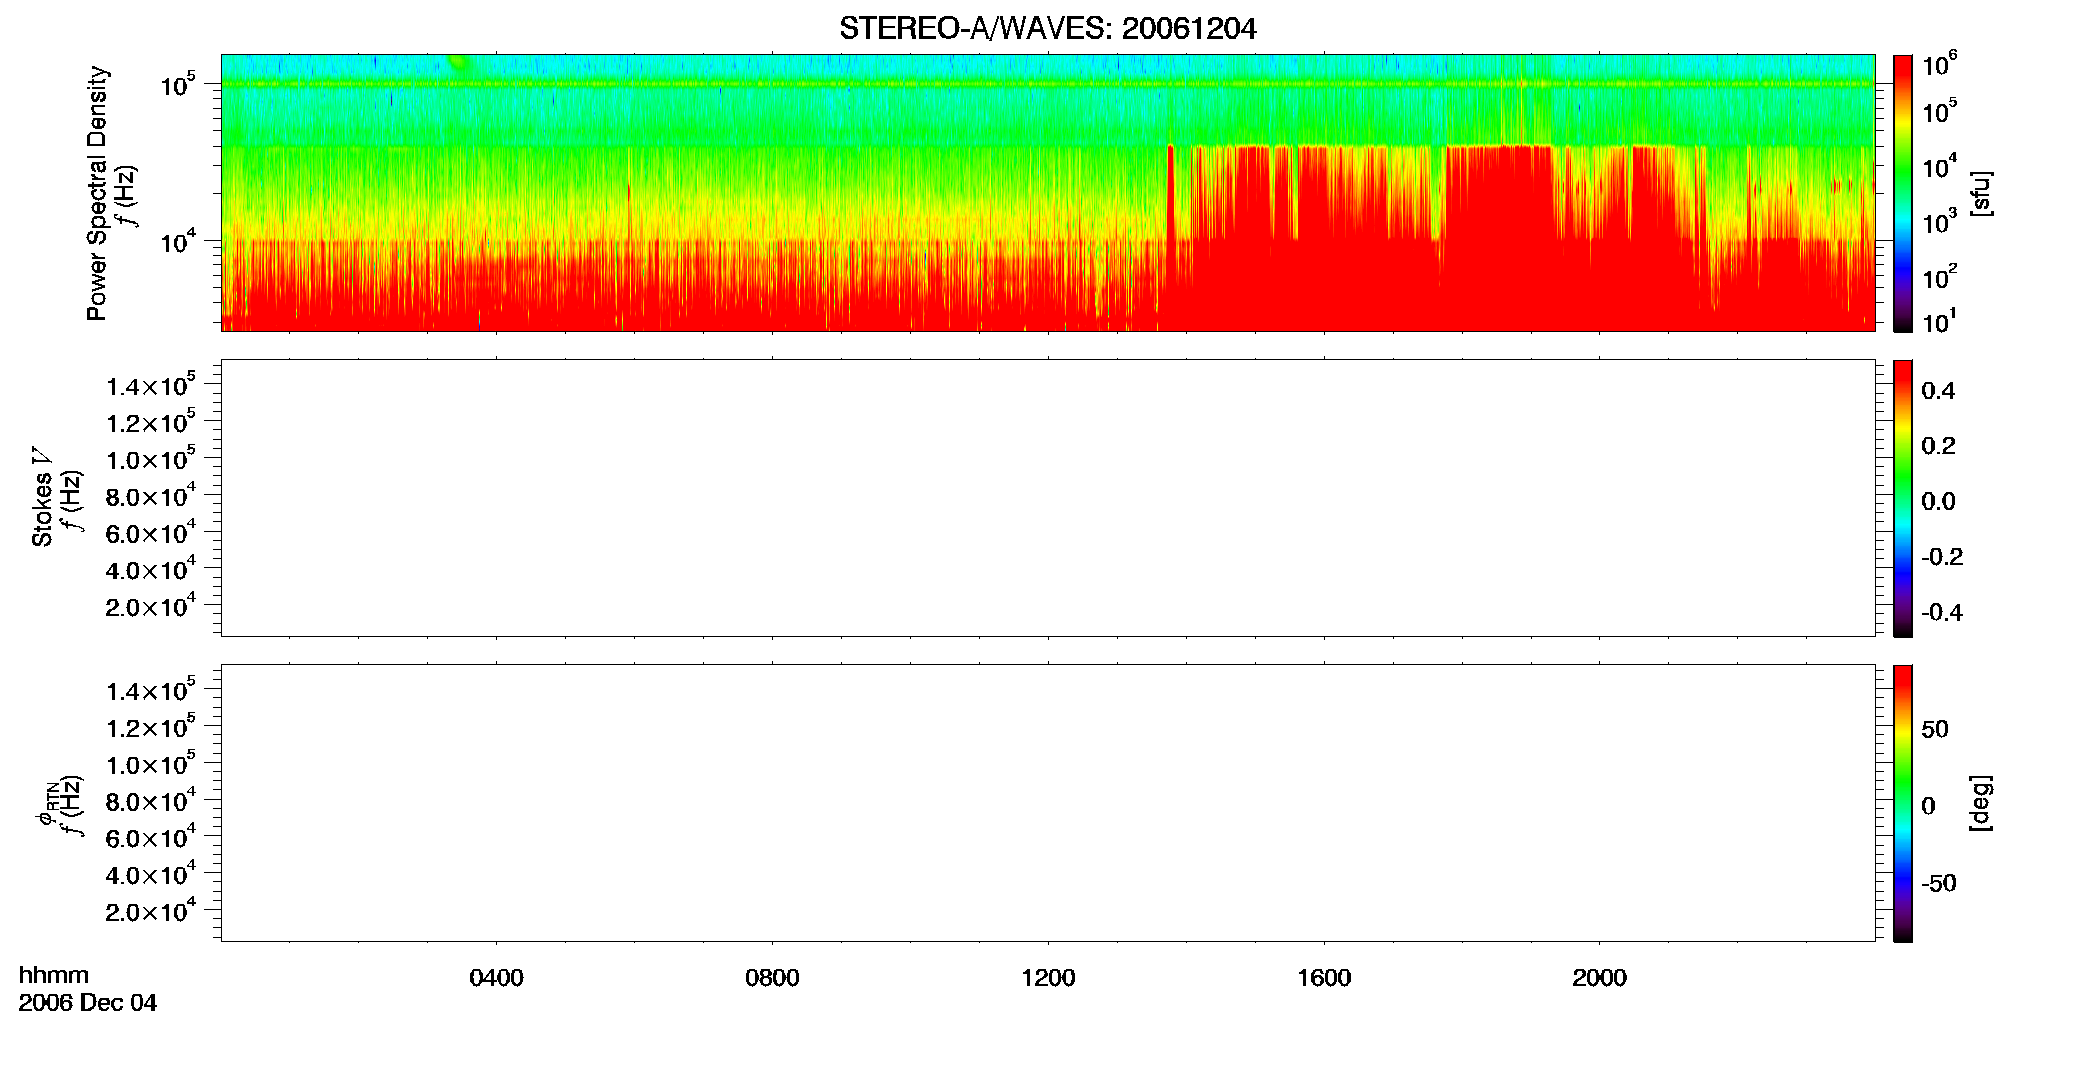Click the 10⁶ value on sfu colorbar
This screenshot has height=1080, width=2096.
(x=1939, y=65)
